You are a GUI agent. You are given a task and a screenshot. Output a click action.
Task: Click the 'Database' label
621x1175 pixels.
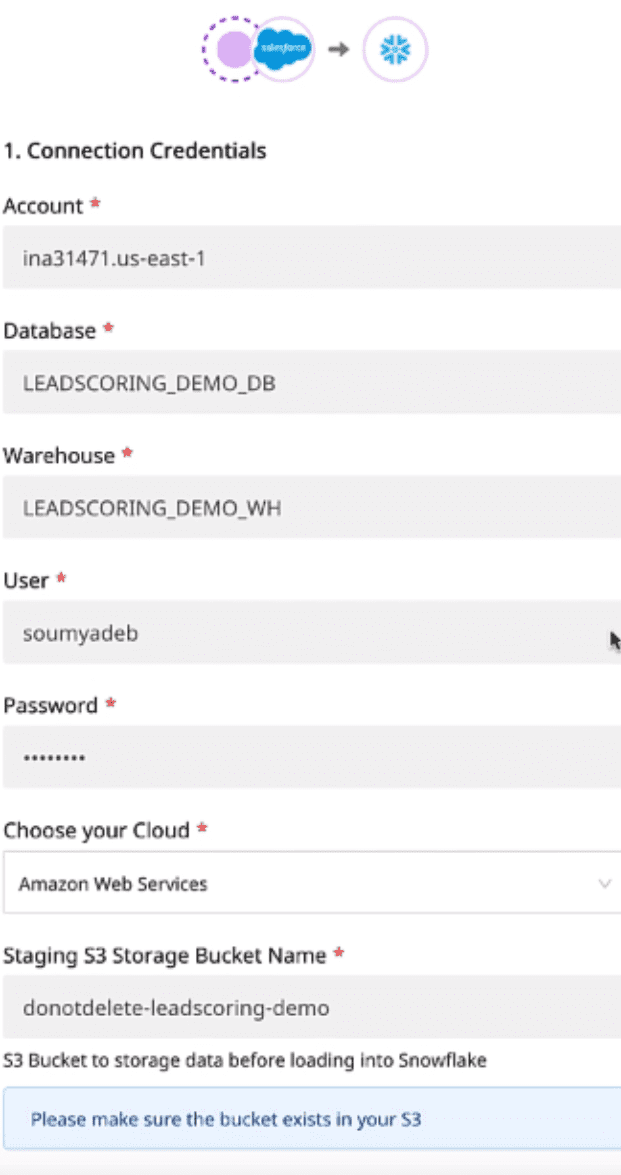pyautogui.click(x=49, y=330)
